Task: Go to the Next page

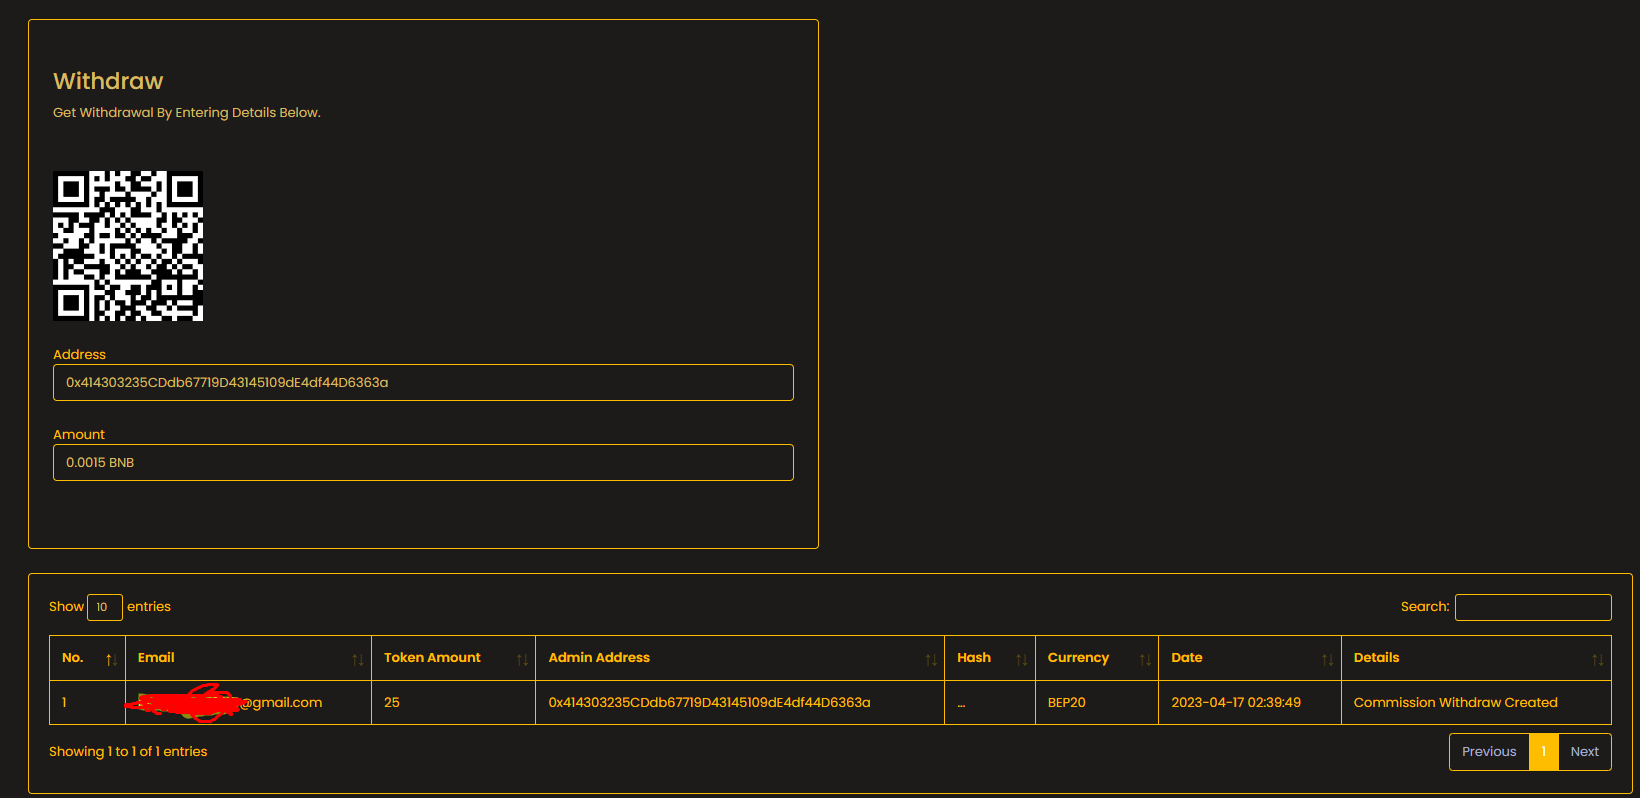Action: click(x=1585, y=752)
